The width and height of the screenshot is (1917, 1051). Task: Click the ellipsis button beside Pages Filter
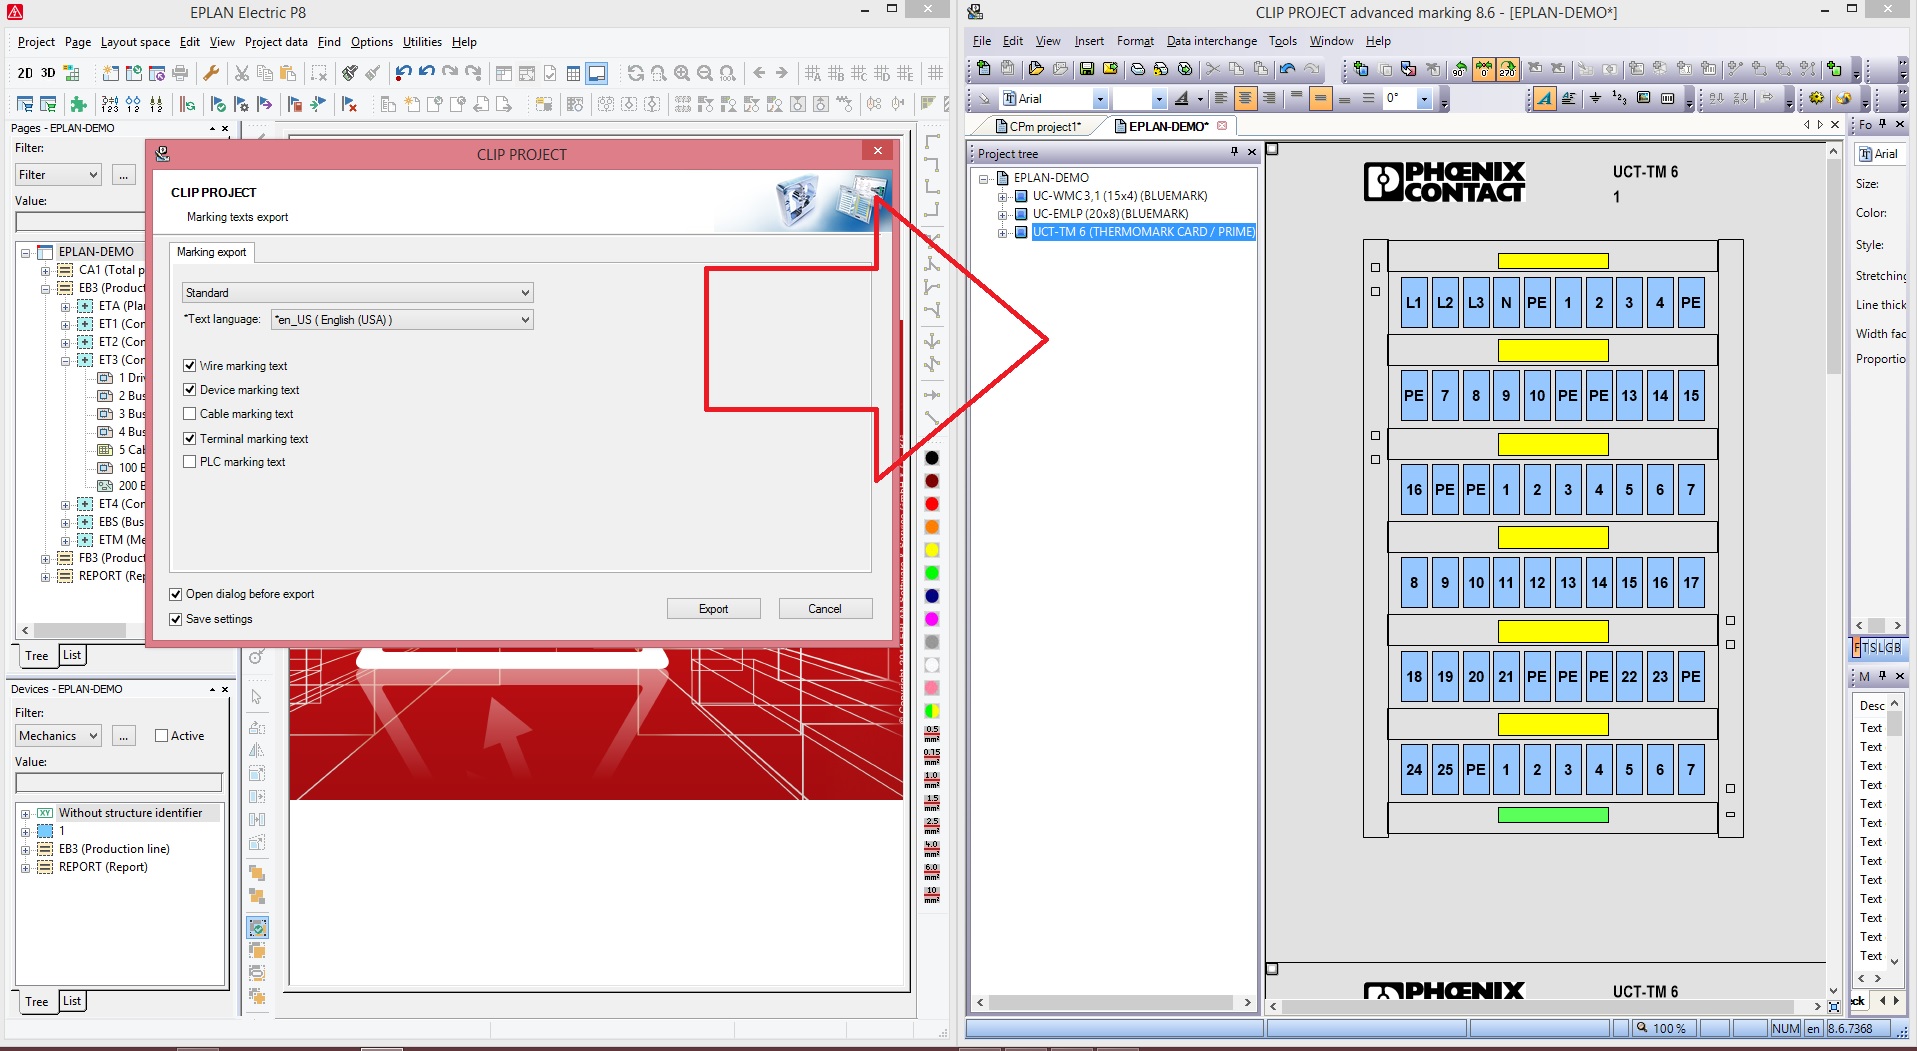[x=123, y=175]
